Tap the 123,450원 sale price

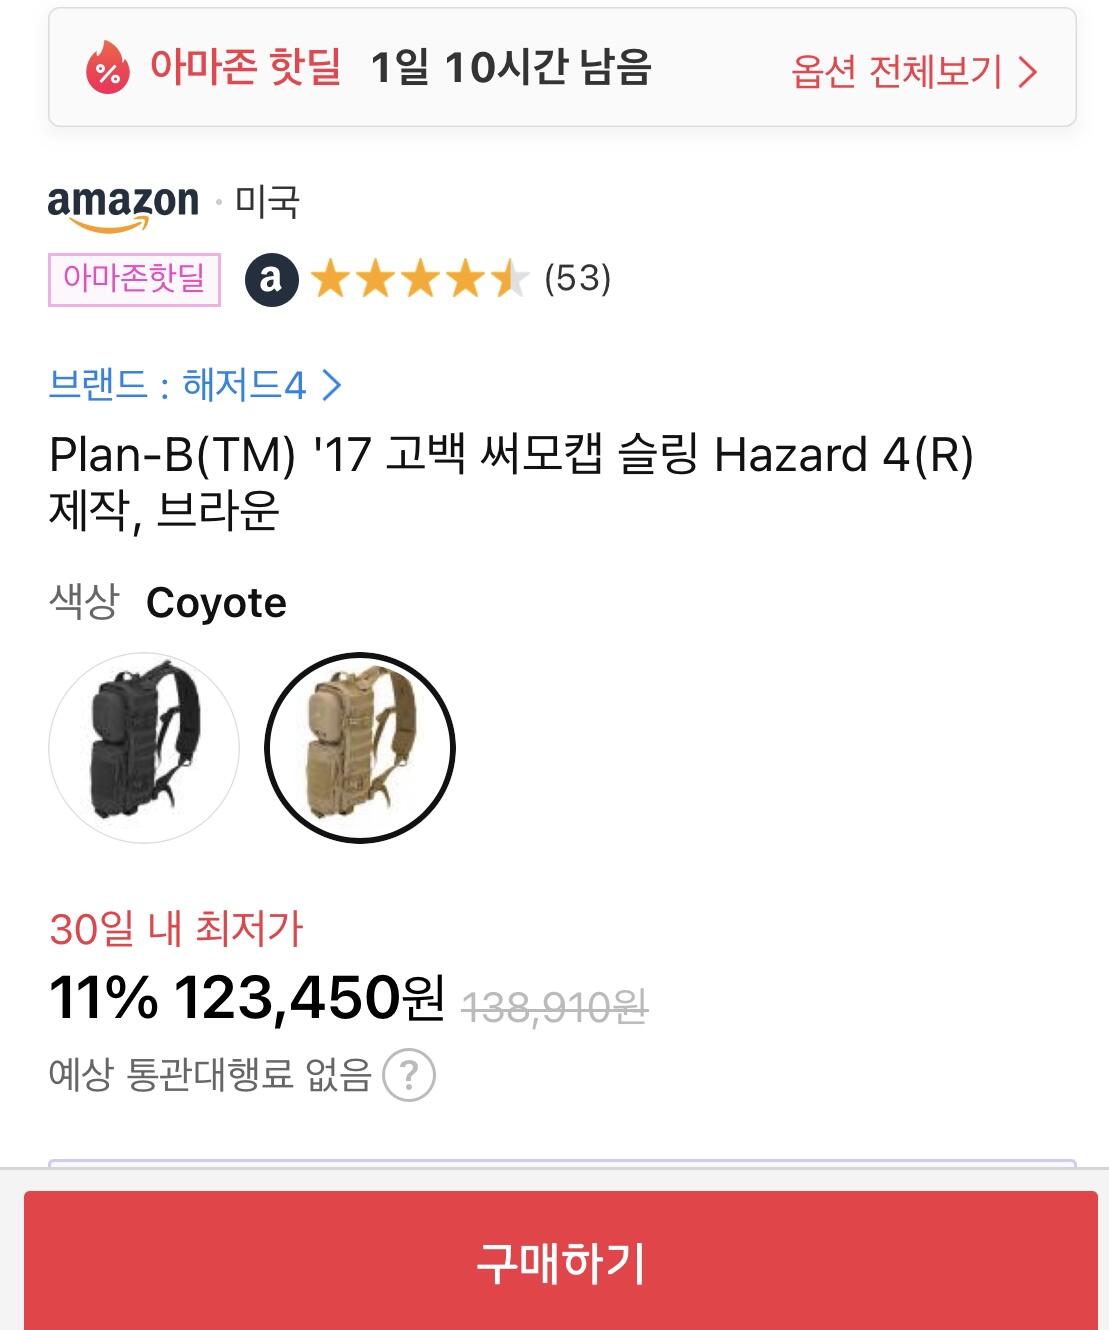pyautogui.click(x=309, y=998)
